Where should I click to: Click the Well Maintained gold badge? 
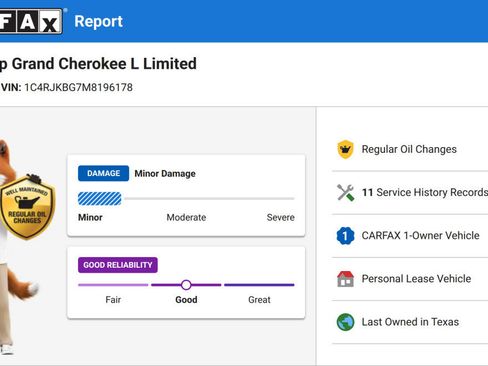click(27, 207)
